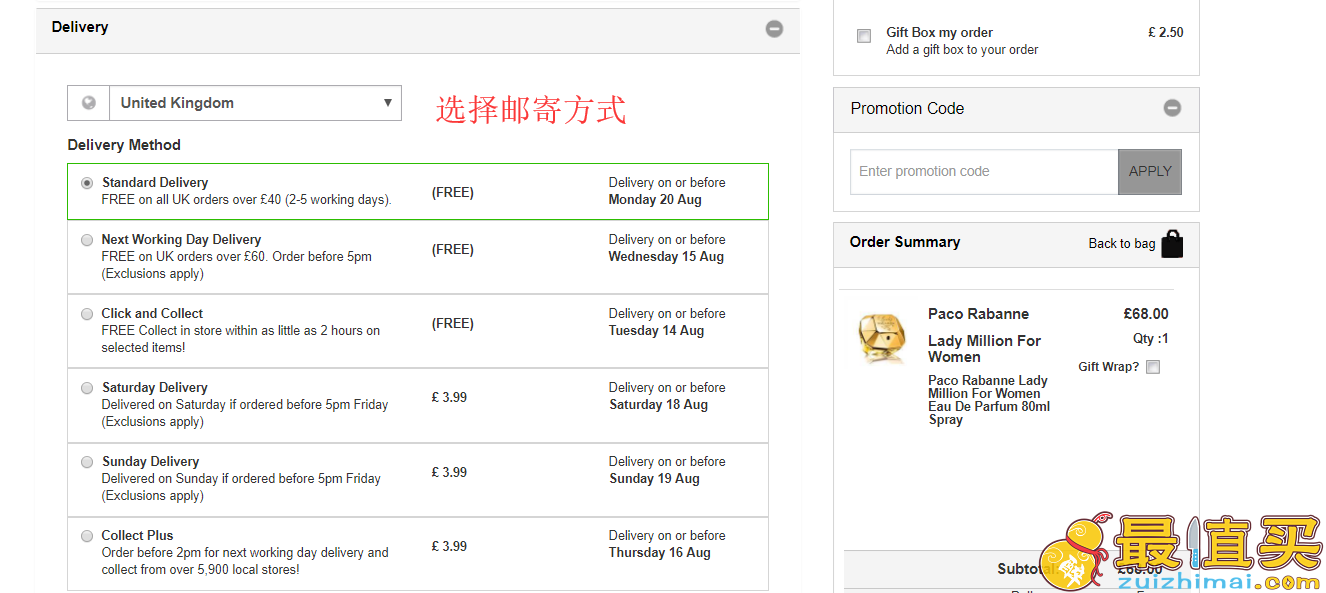Viewport: 1326px width, 593px height.
Task: Click the Tuesday 14 Aug delivery date
Action: click(x=656, y=331)
